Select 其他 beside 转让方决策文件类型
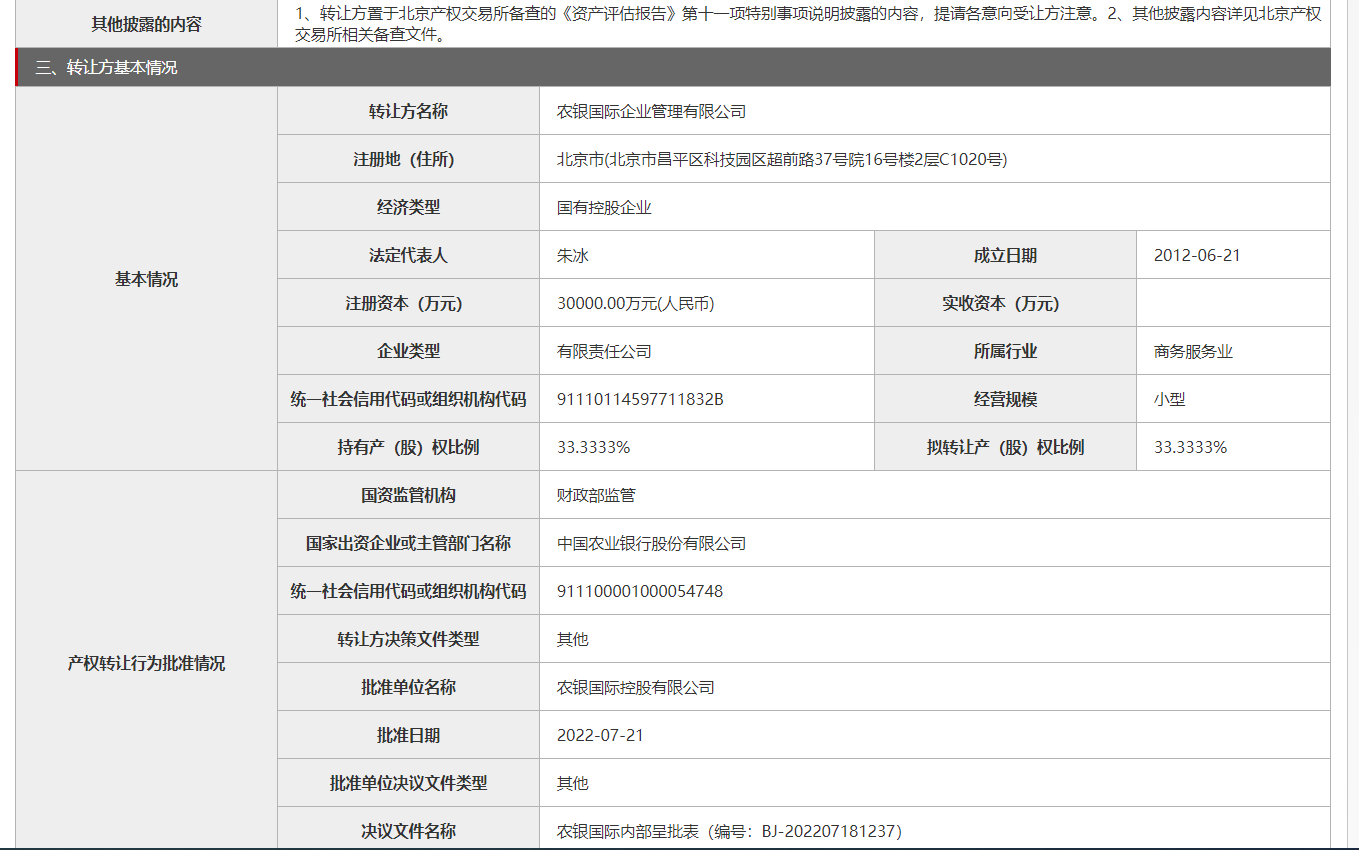The image size is (1359, 850). coord(573,640)
